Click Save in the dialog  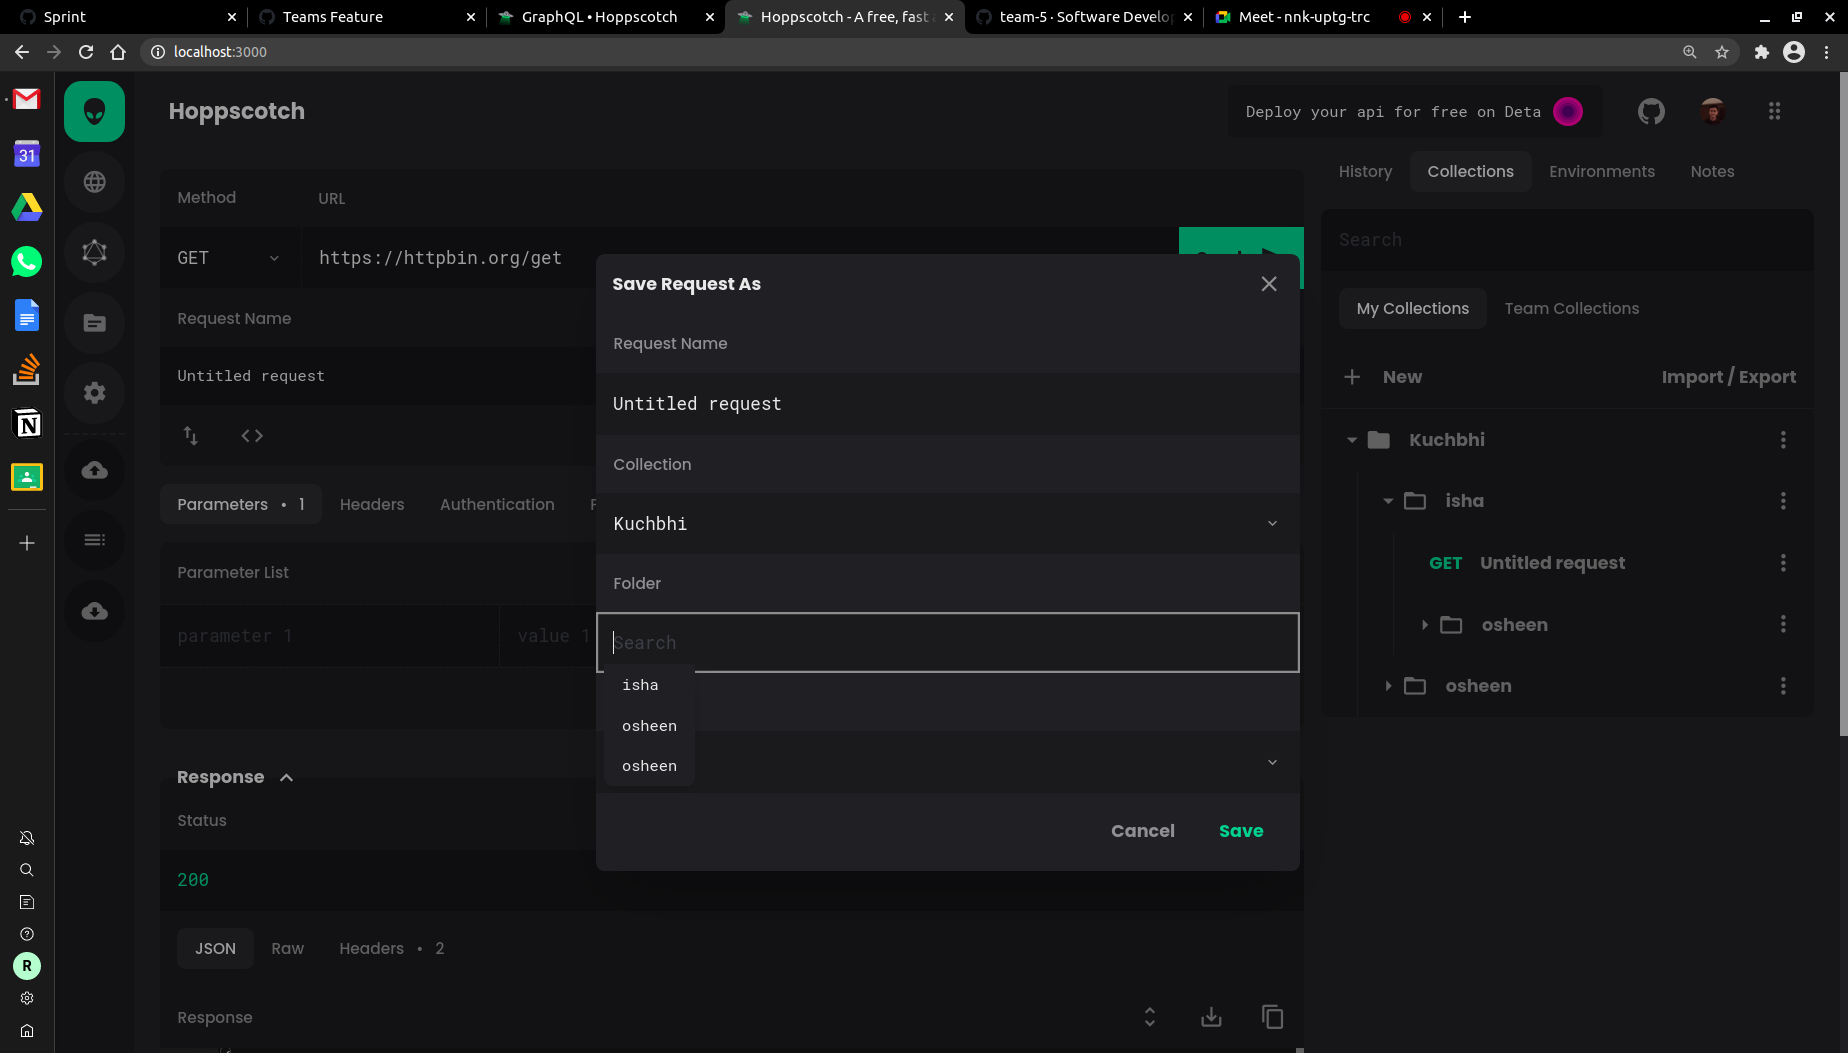pyautogui.click(x=1241, y=831)
